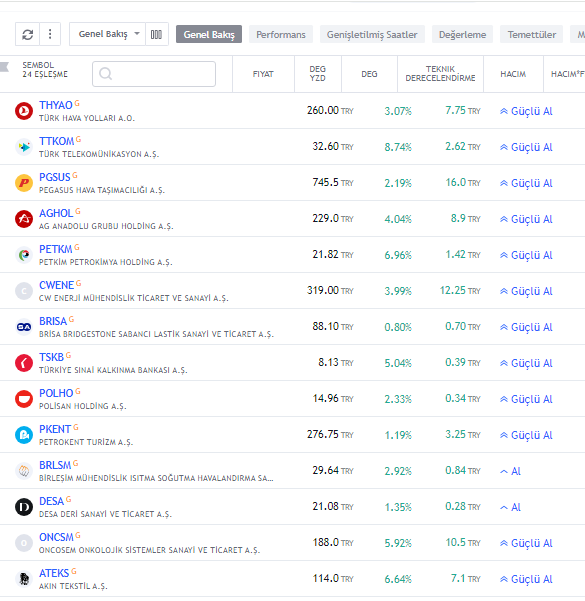The image size is (585, 601).
Task: Click the Al arrow icon for BRLSM
Action: 504,471
